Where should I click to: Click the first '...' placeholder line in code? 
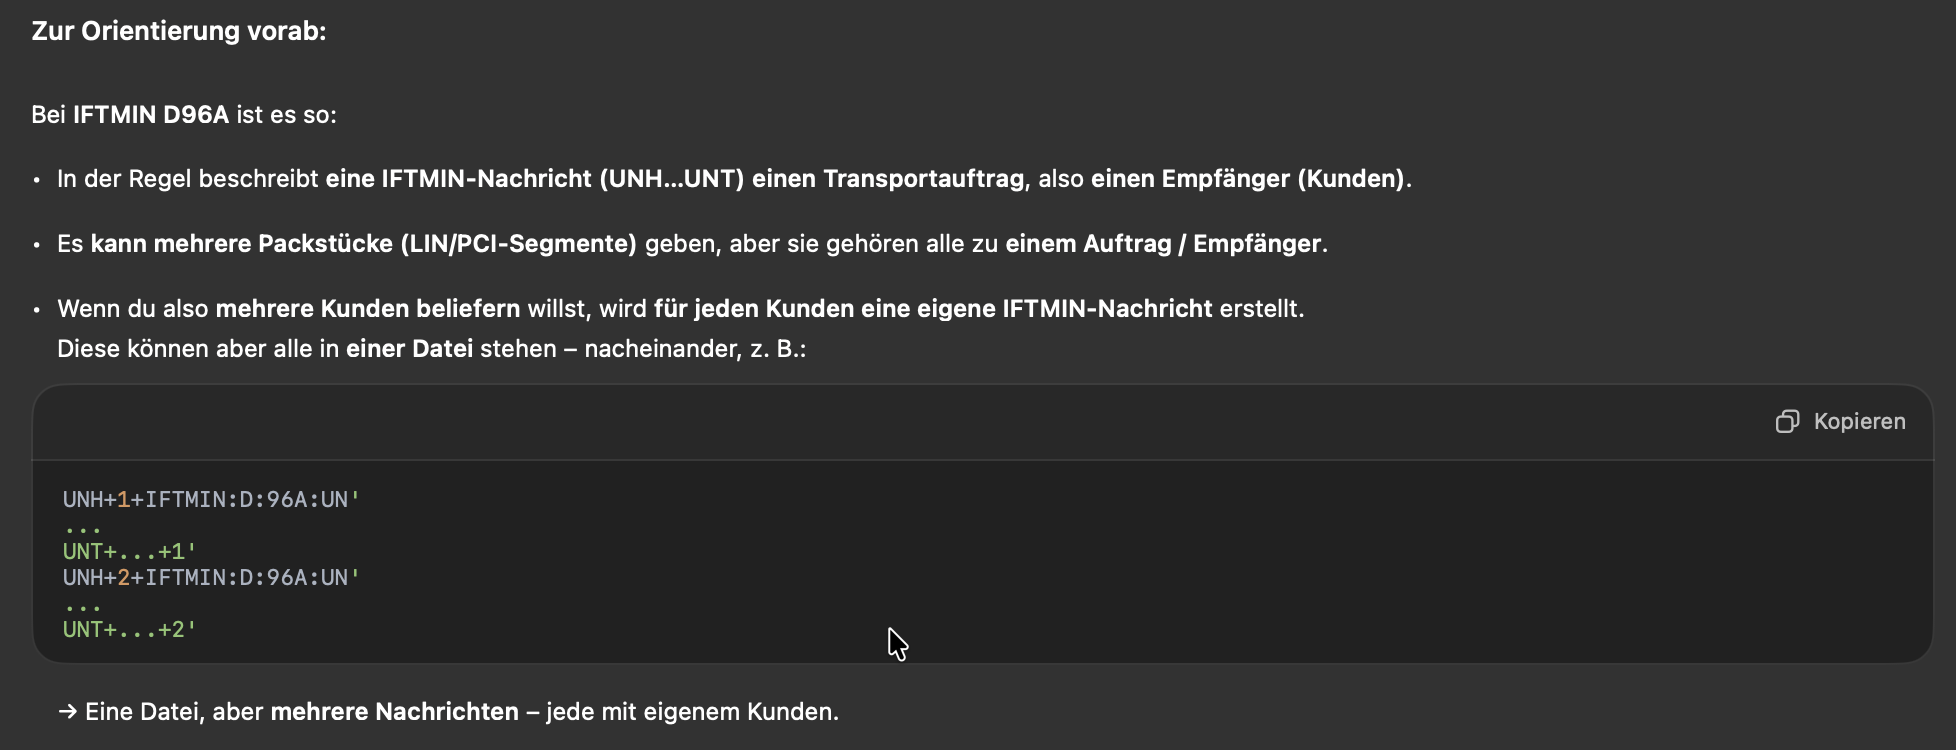pos(82,527)
